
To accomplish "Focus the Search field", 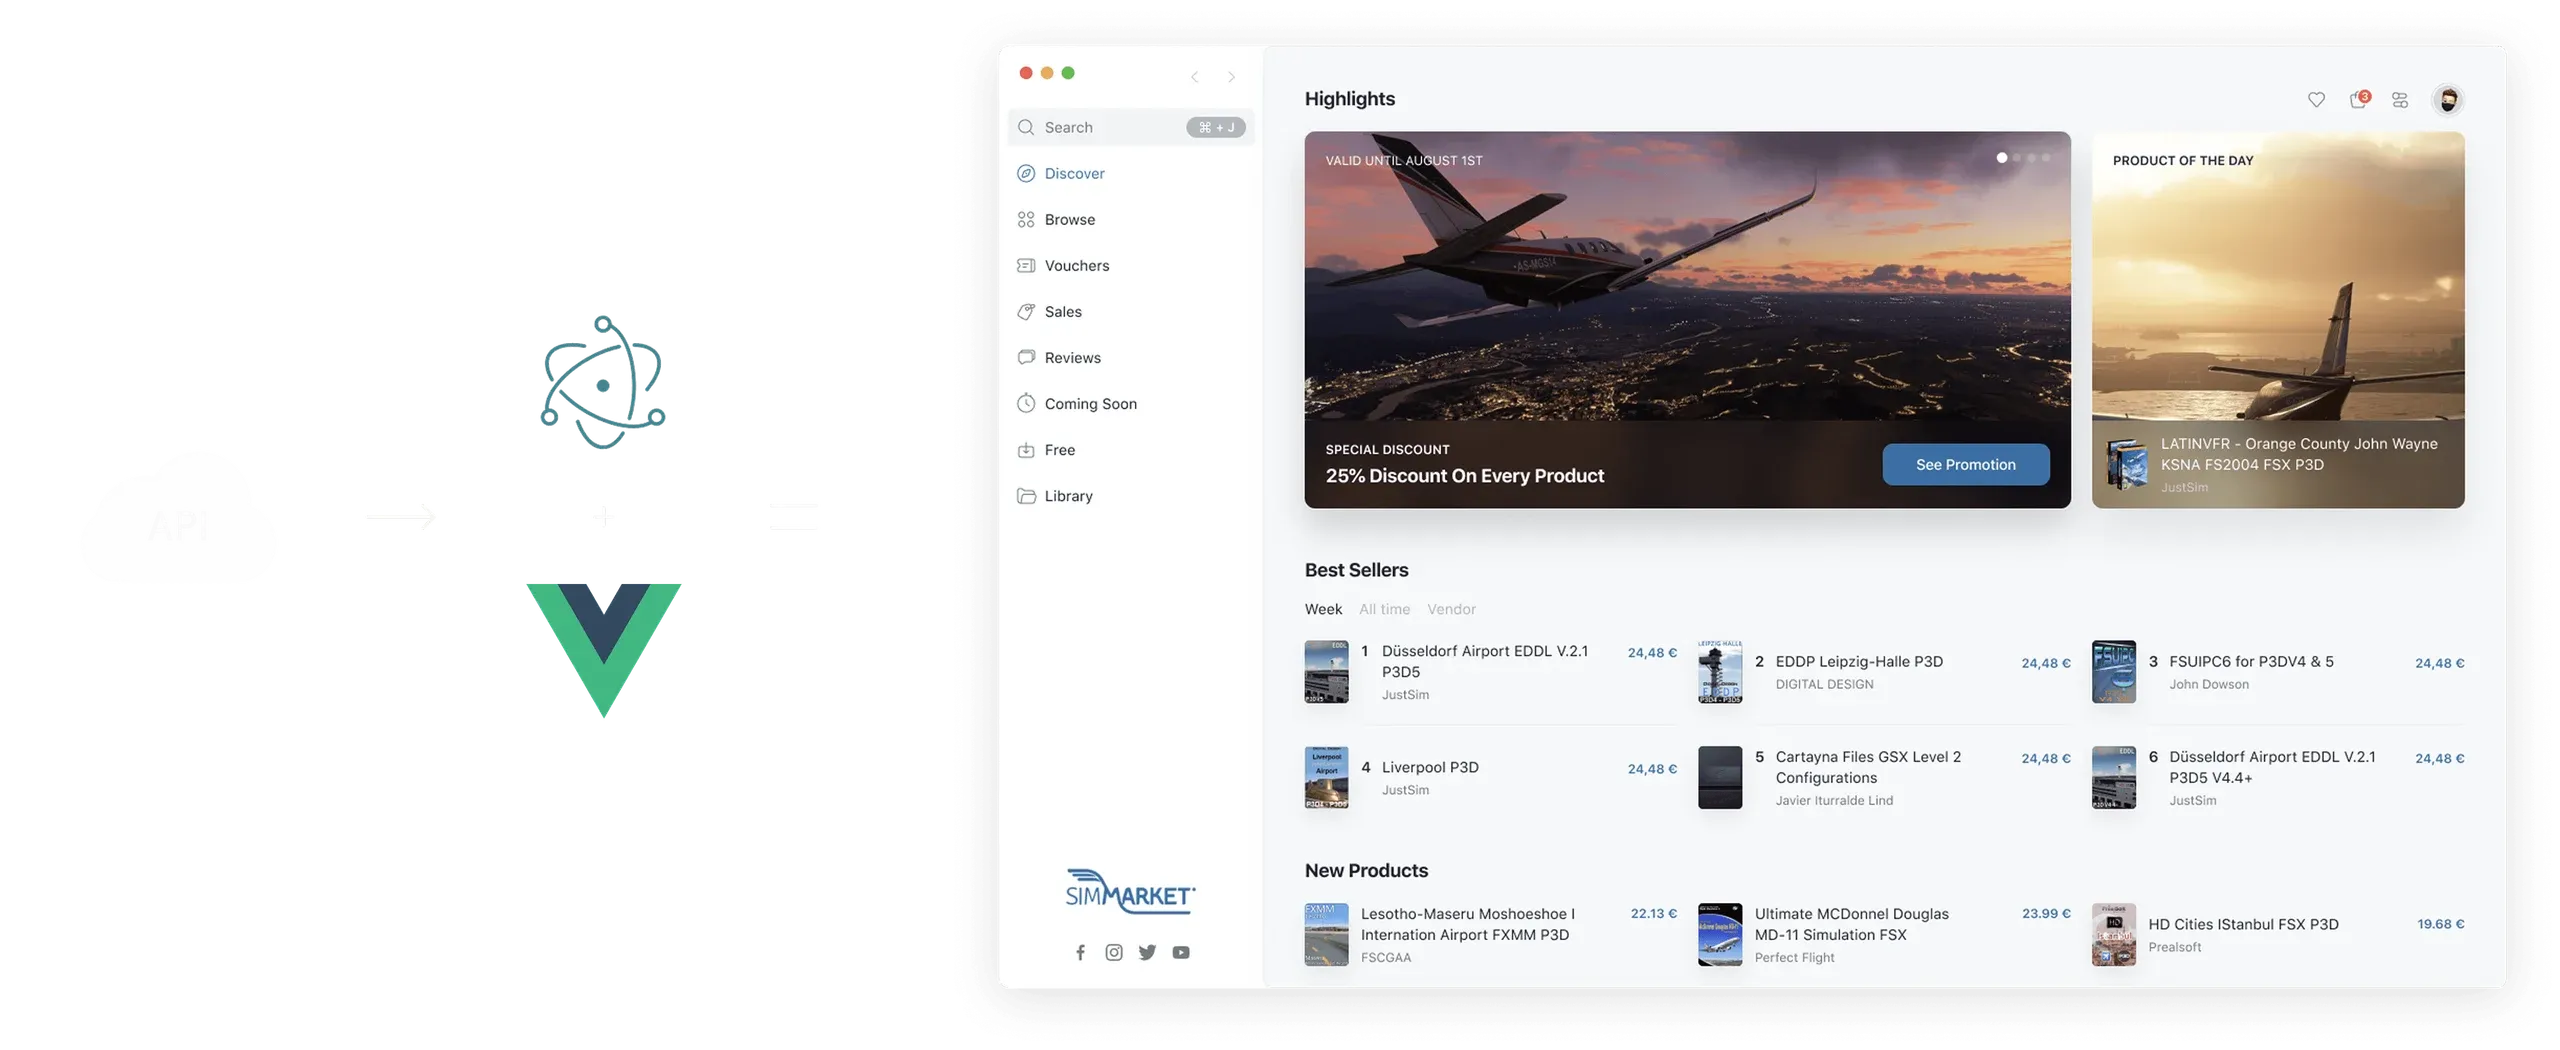I will [x=1130, y=127].
